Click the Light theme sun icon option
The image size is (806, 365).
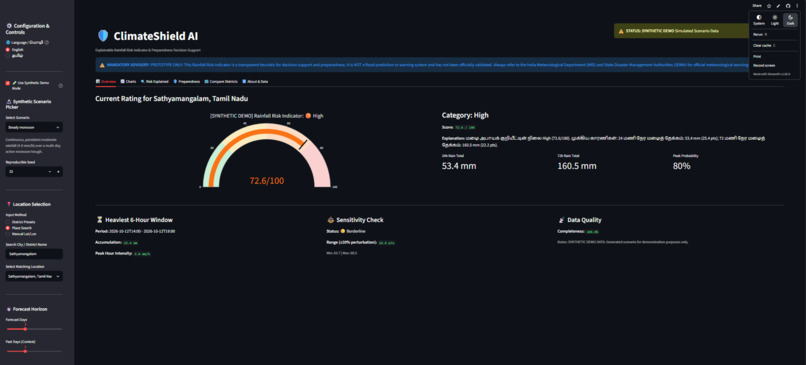point(775,17)
